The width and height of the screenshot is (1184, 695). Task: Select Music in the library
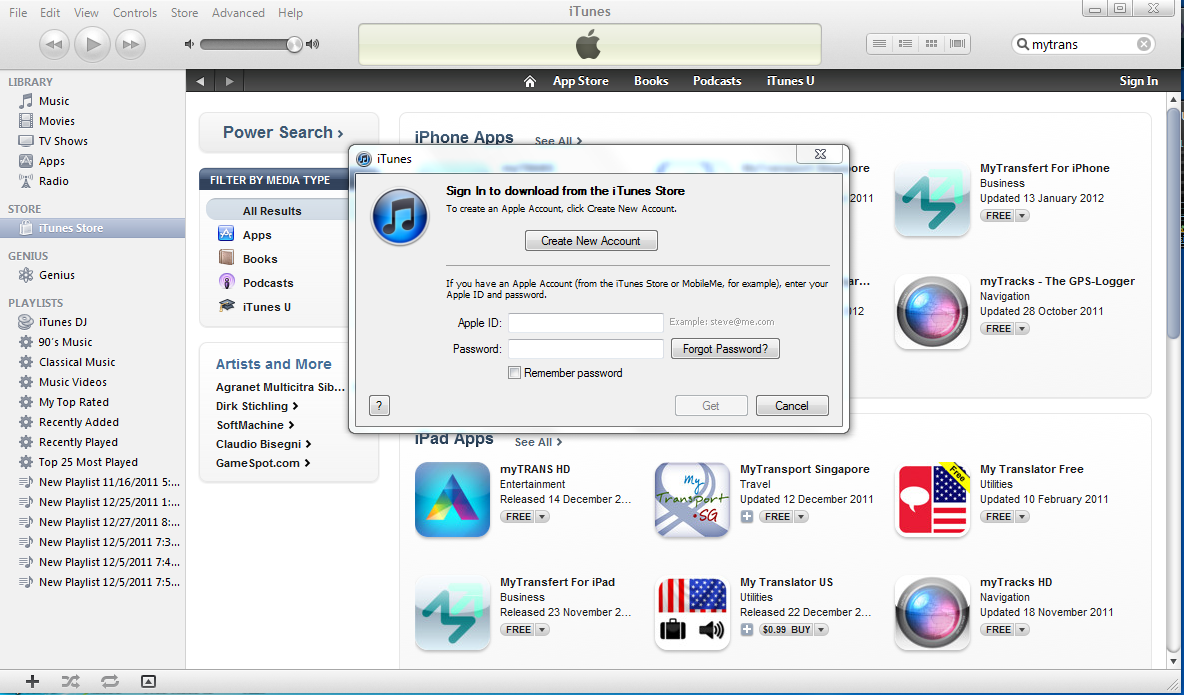click(54, 101)
